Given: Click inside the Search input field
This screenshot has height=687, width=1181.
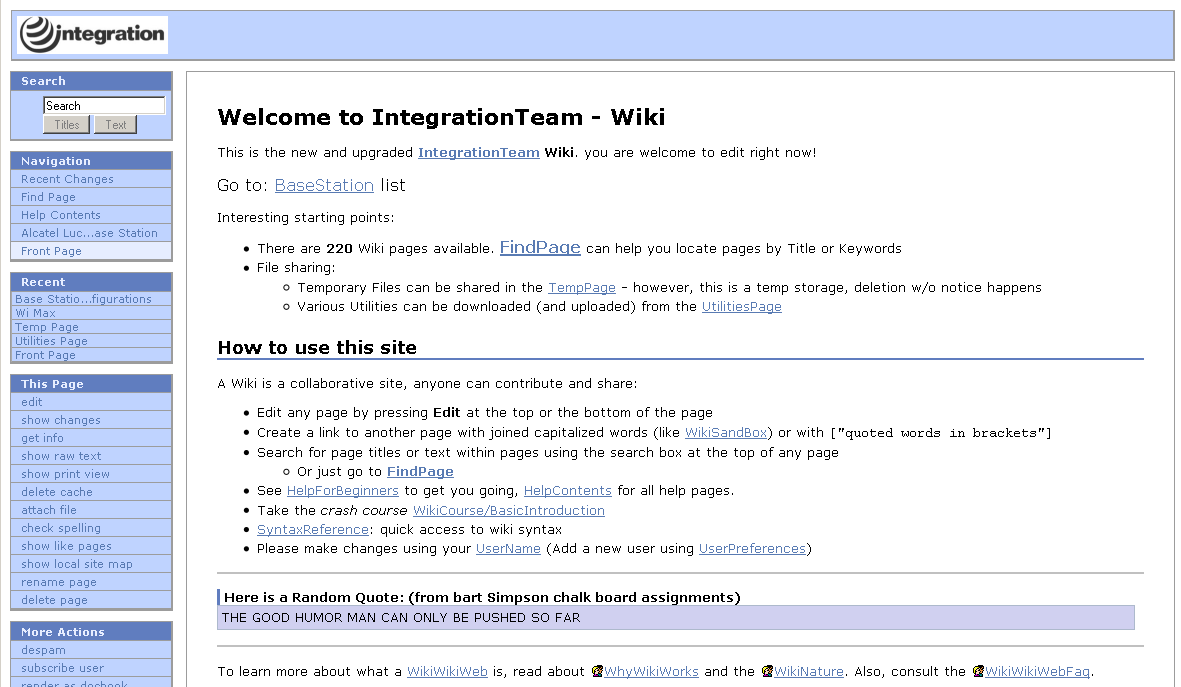Looking at the screenshot, I should pyautogui.click(x=104, y=105).
